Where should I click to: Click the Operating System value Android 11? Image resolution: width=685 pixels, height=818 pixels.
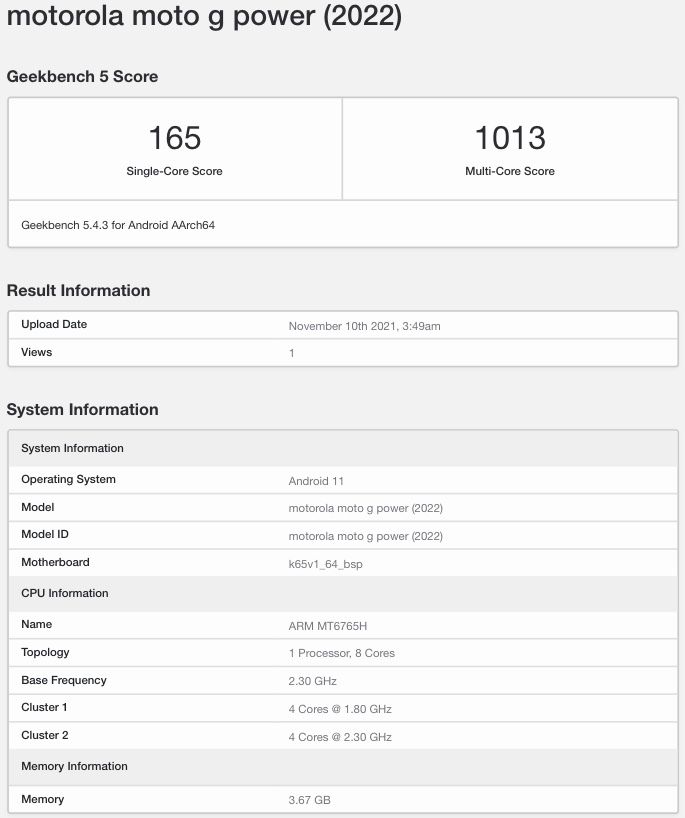316,481
